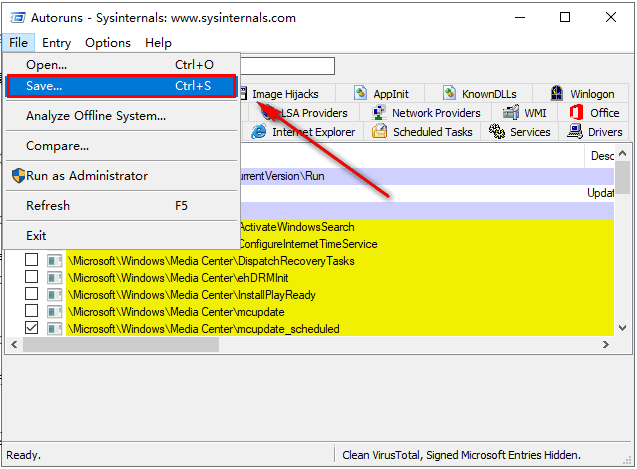Click the ActivateWindowsSearch entry text
The width and height of the screenshot is (637, 469).
click(x=297, y=227)
